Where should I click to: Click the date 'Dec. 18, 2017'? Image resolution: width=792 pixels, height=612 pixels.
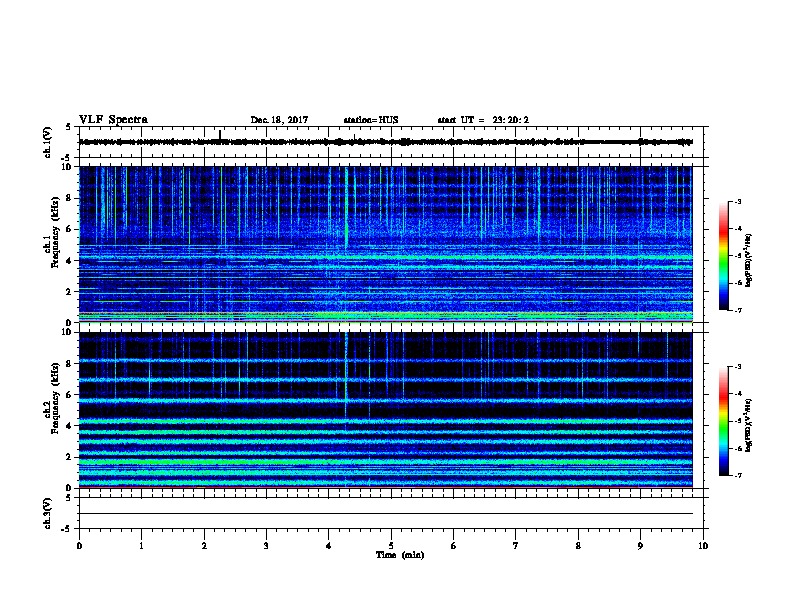click(279, 120)
